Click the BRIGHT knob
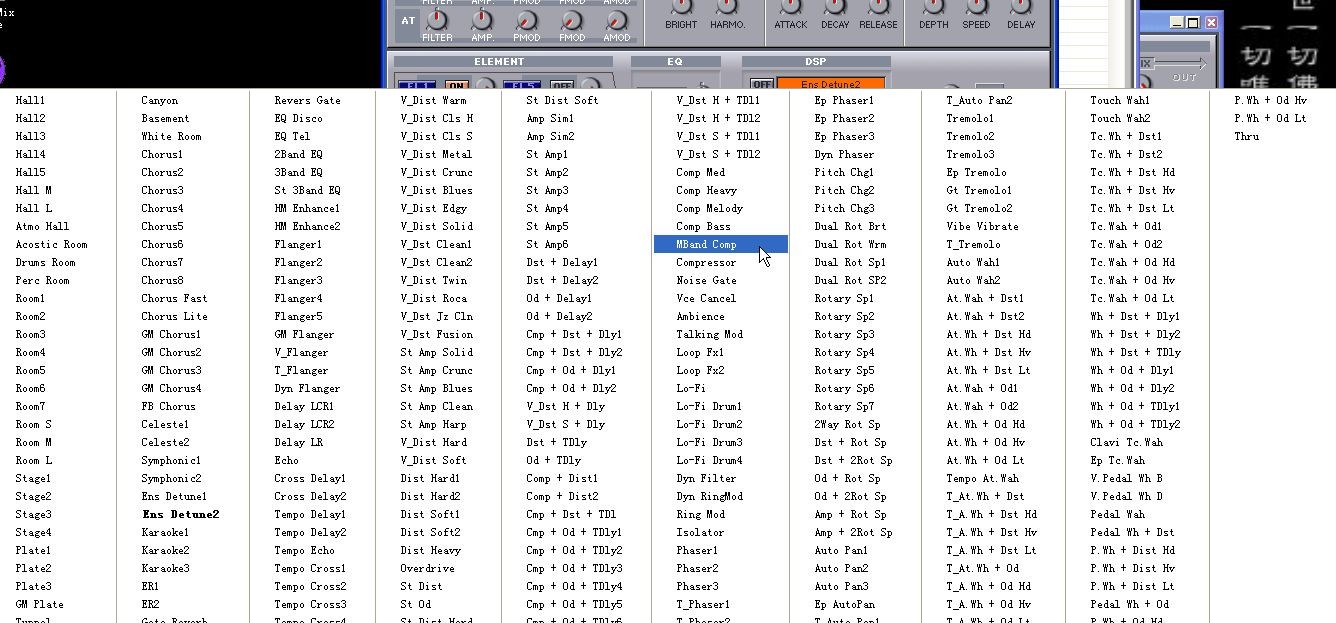This screenshot has width=1336, height=623. (681, 6)
